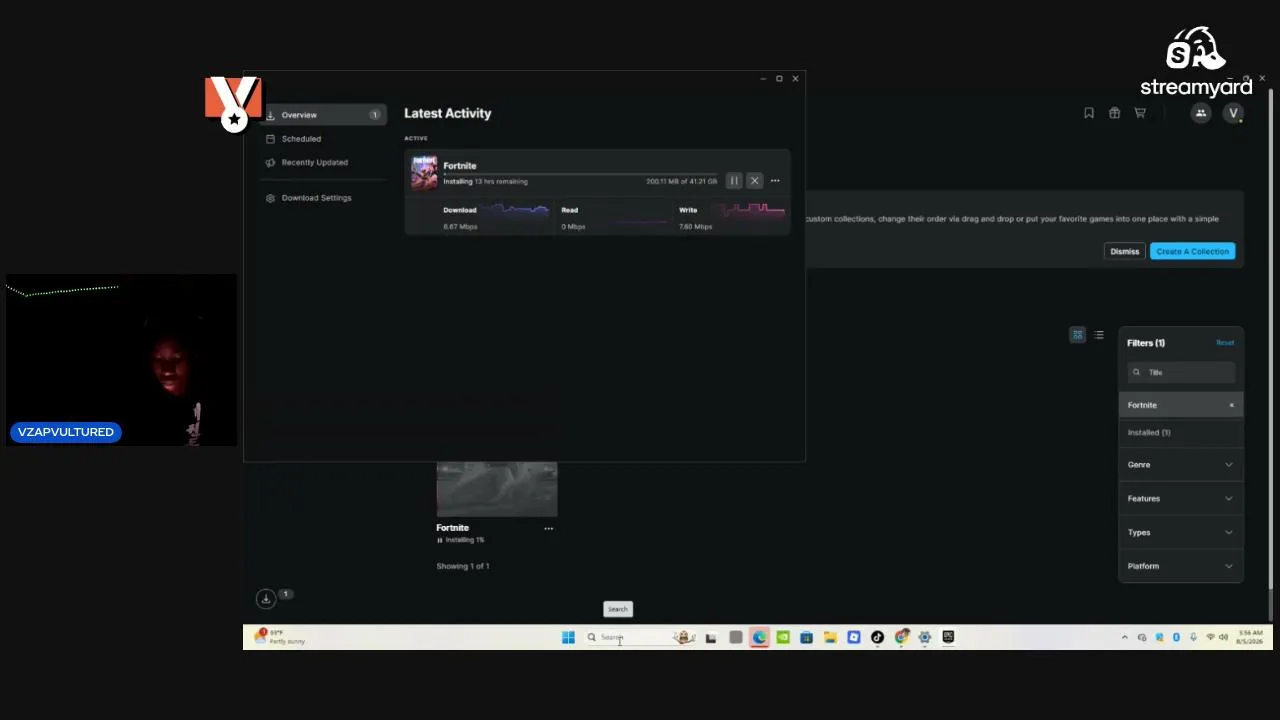Reset the library filters

pos(1225,343)
